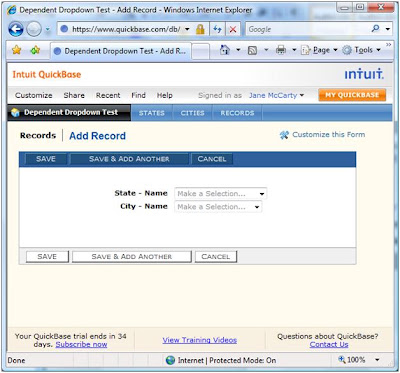Open the Jane McCarty user dropdown
This screenshot has width=400, height=373.
(x=276, y=95)
